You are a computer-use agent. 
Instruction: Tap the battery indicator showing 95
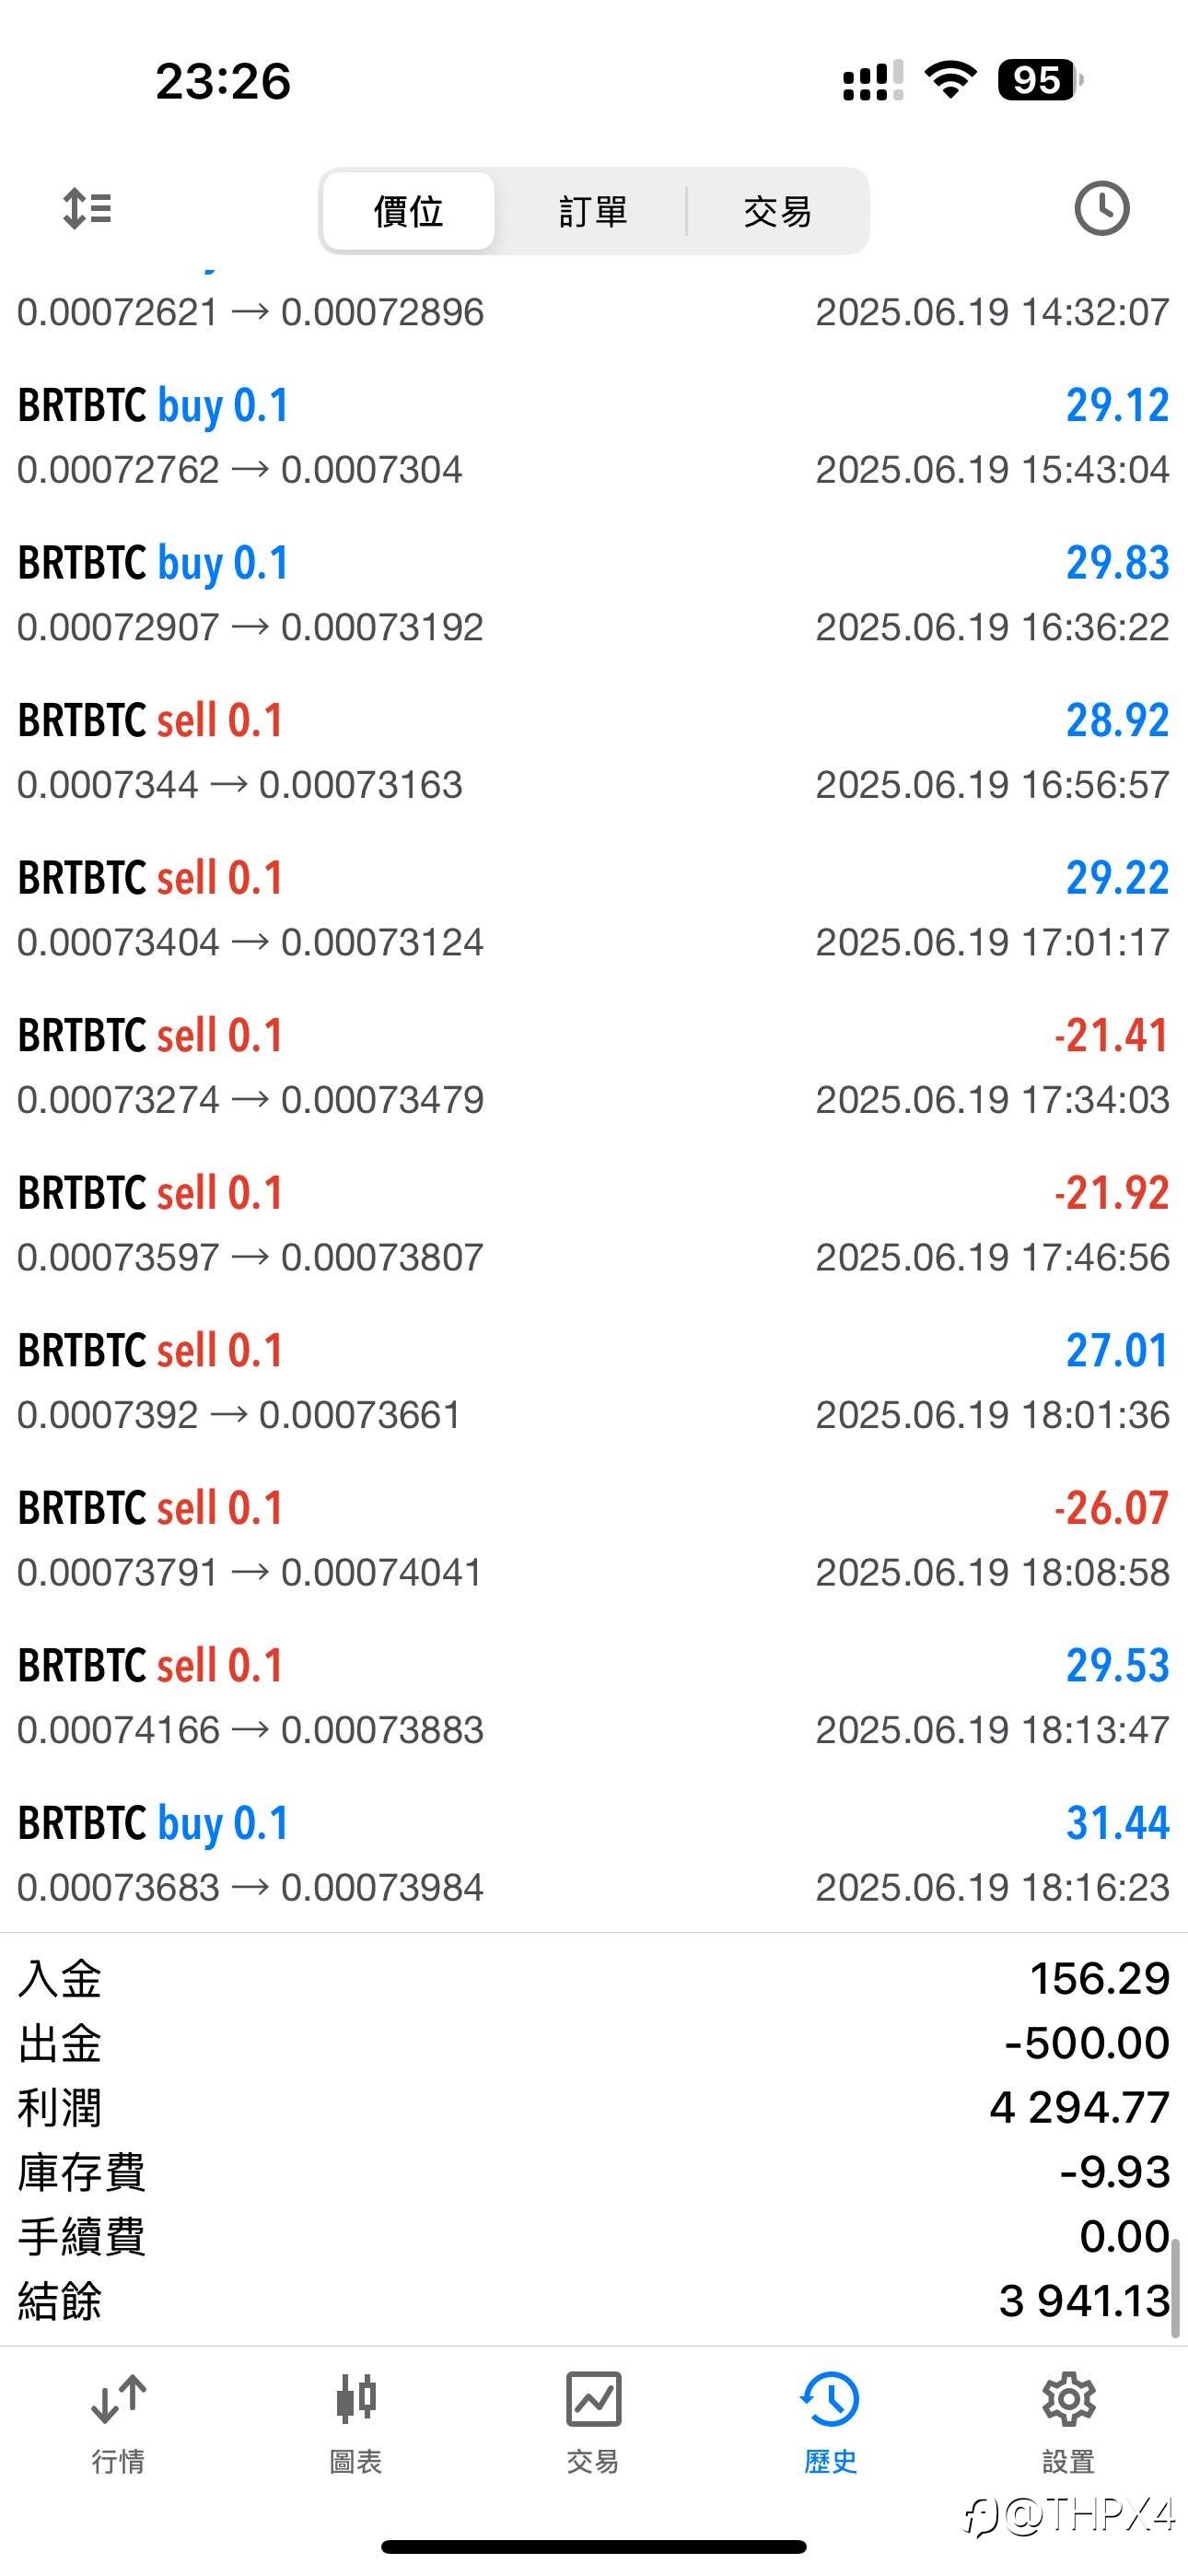1040,80
